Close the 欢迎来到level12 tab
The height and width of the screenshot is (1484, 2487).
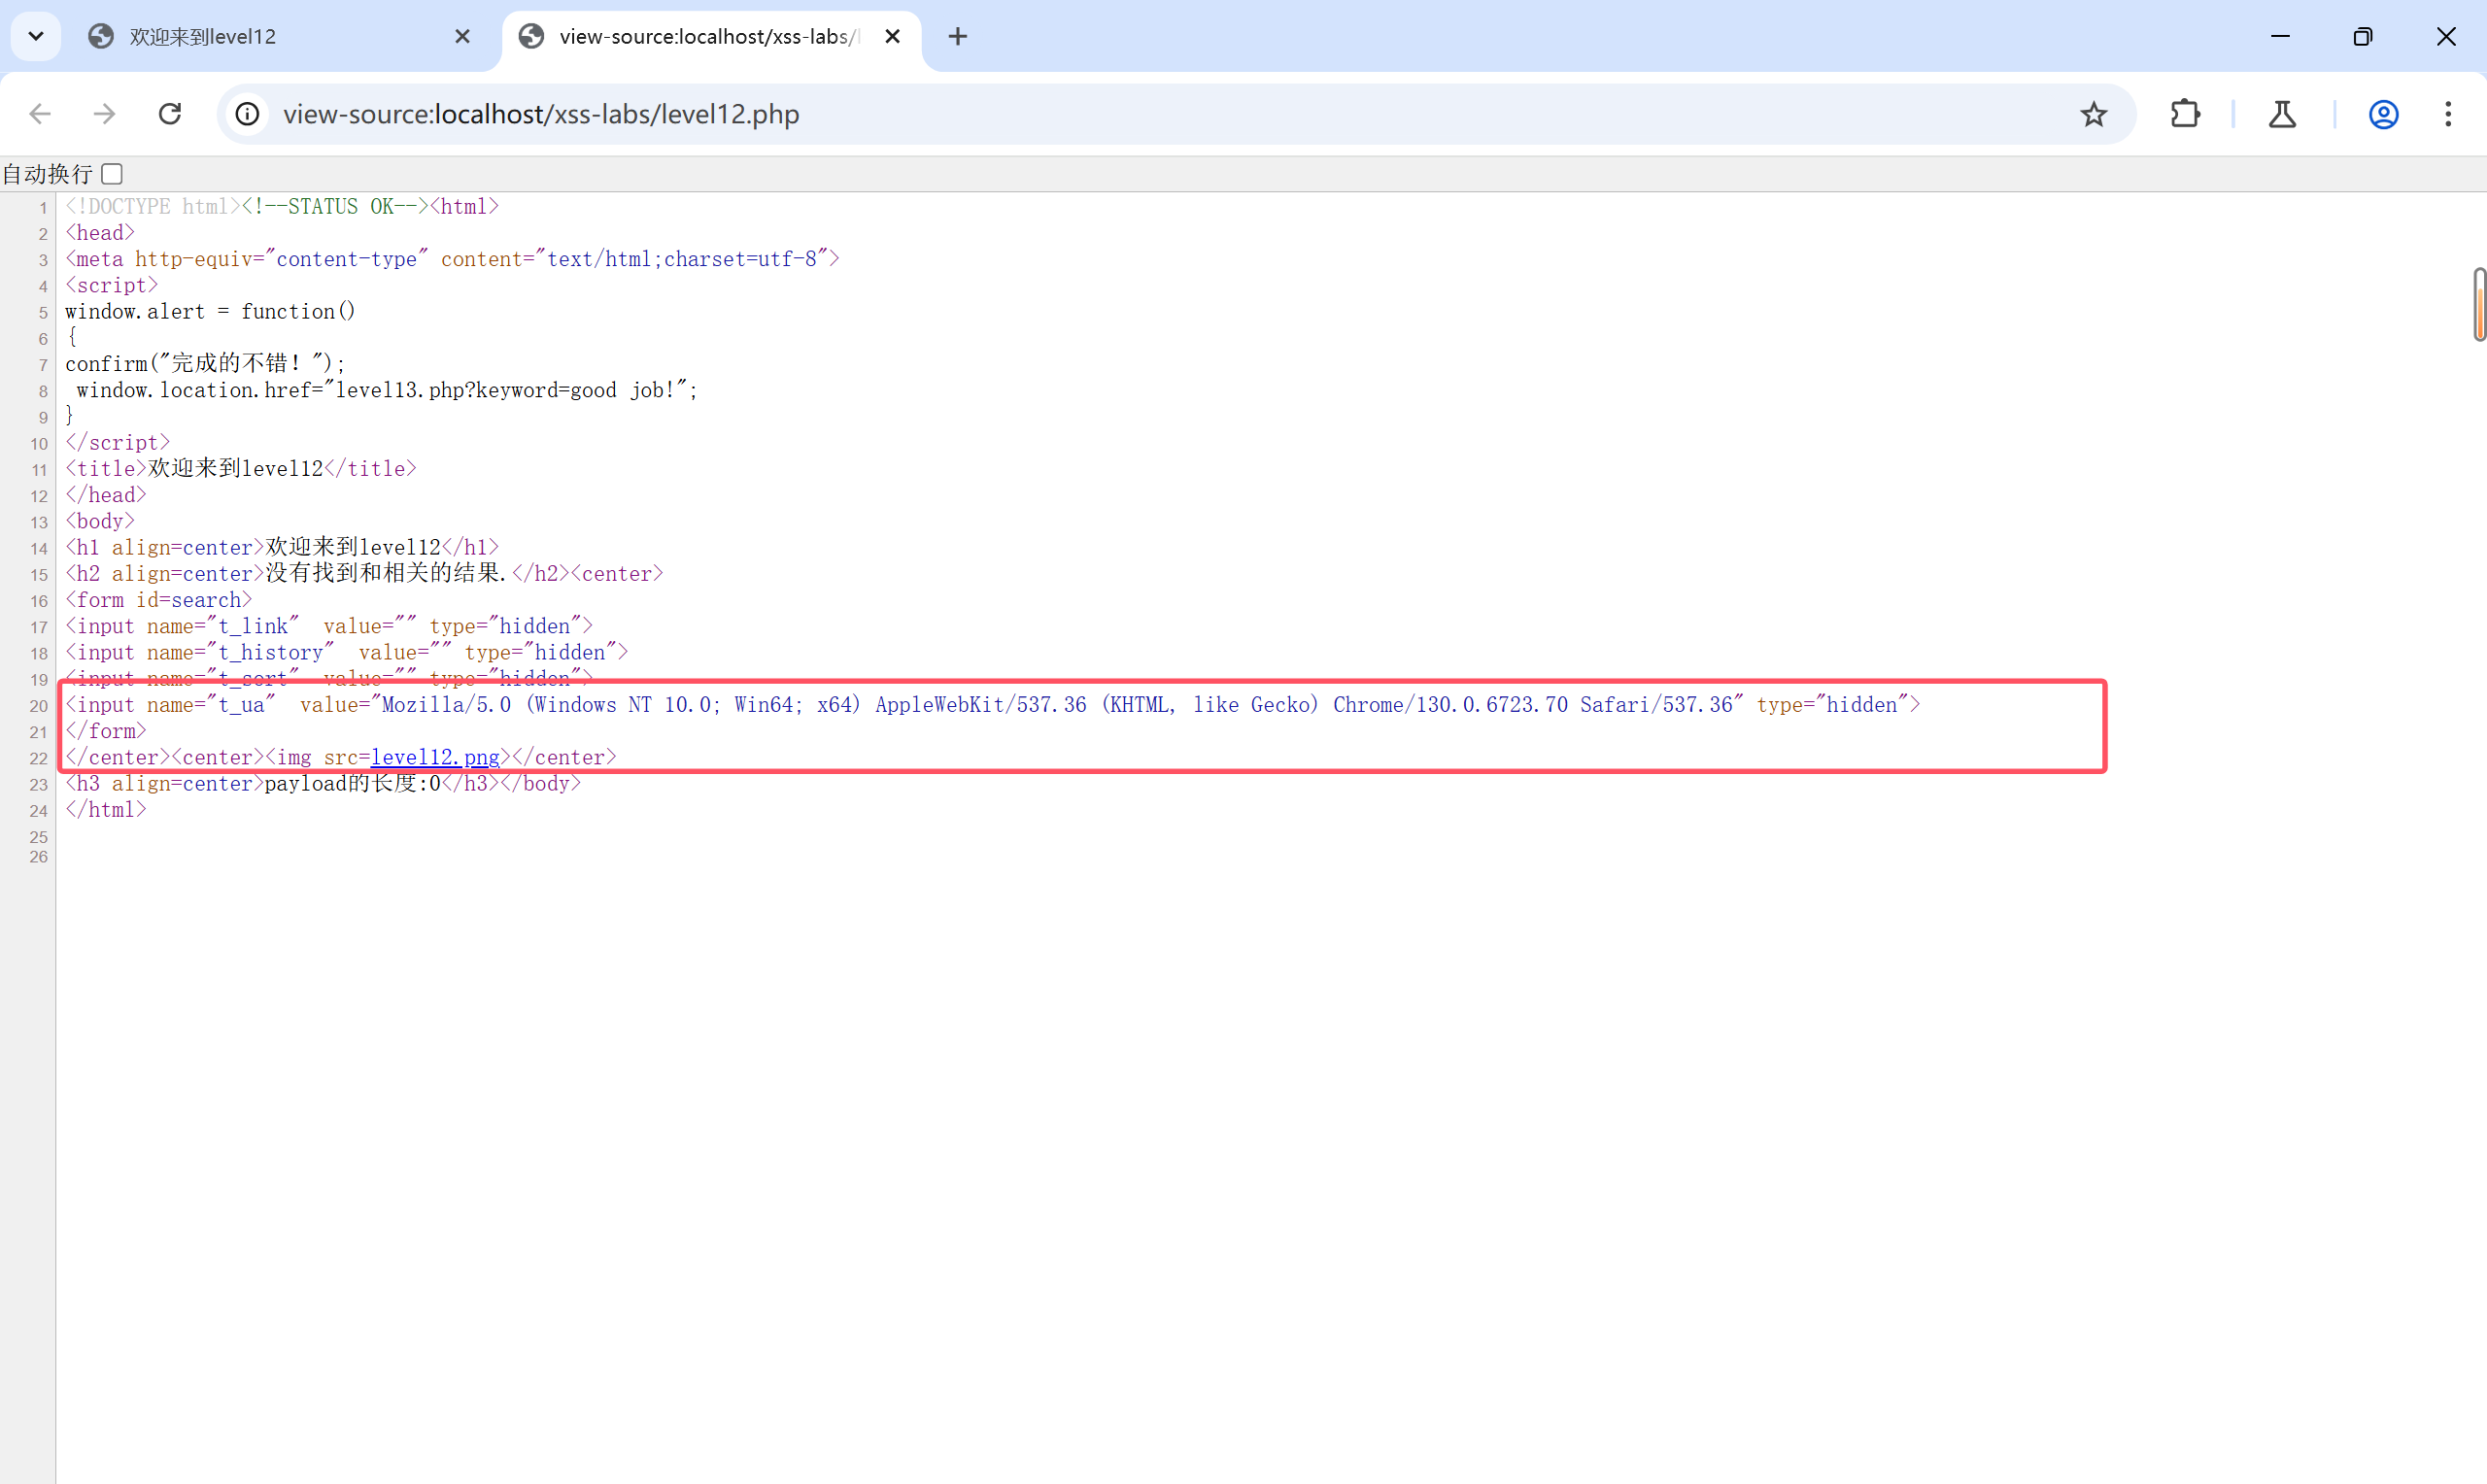tap(462, 37)
